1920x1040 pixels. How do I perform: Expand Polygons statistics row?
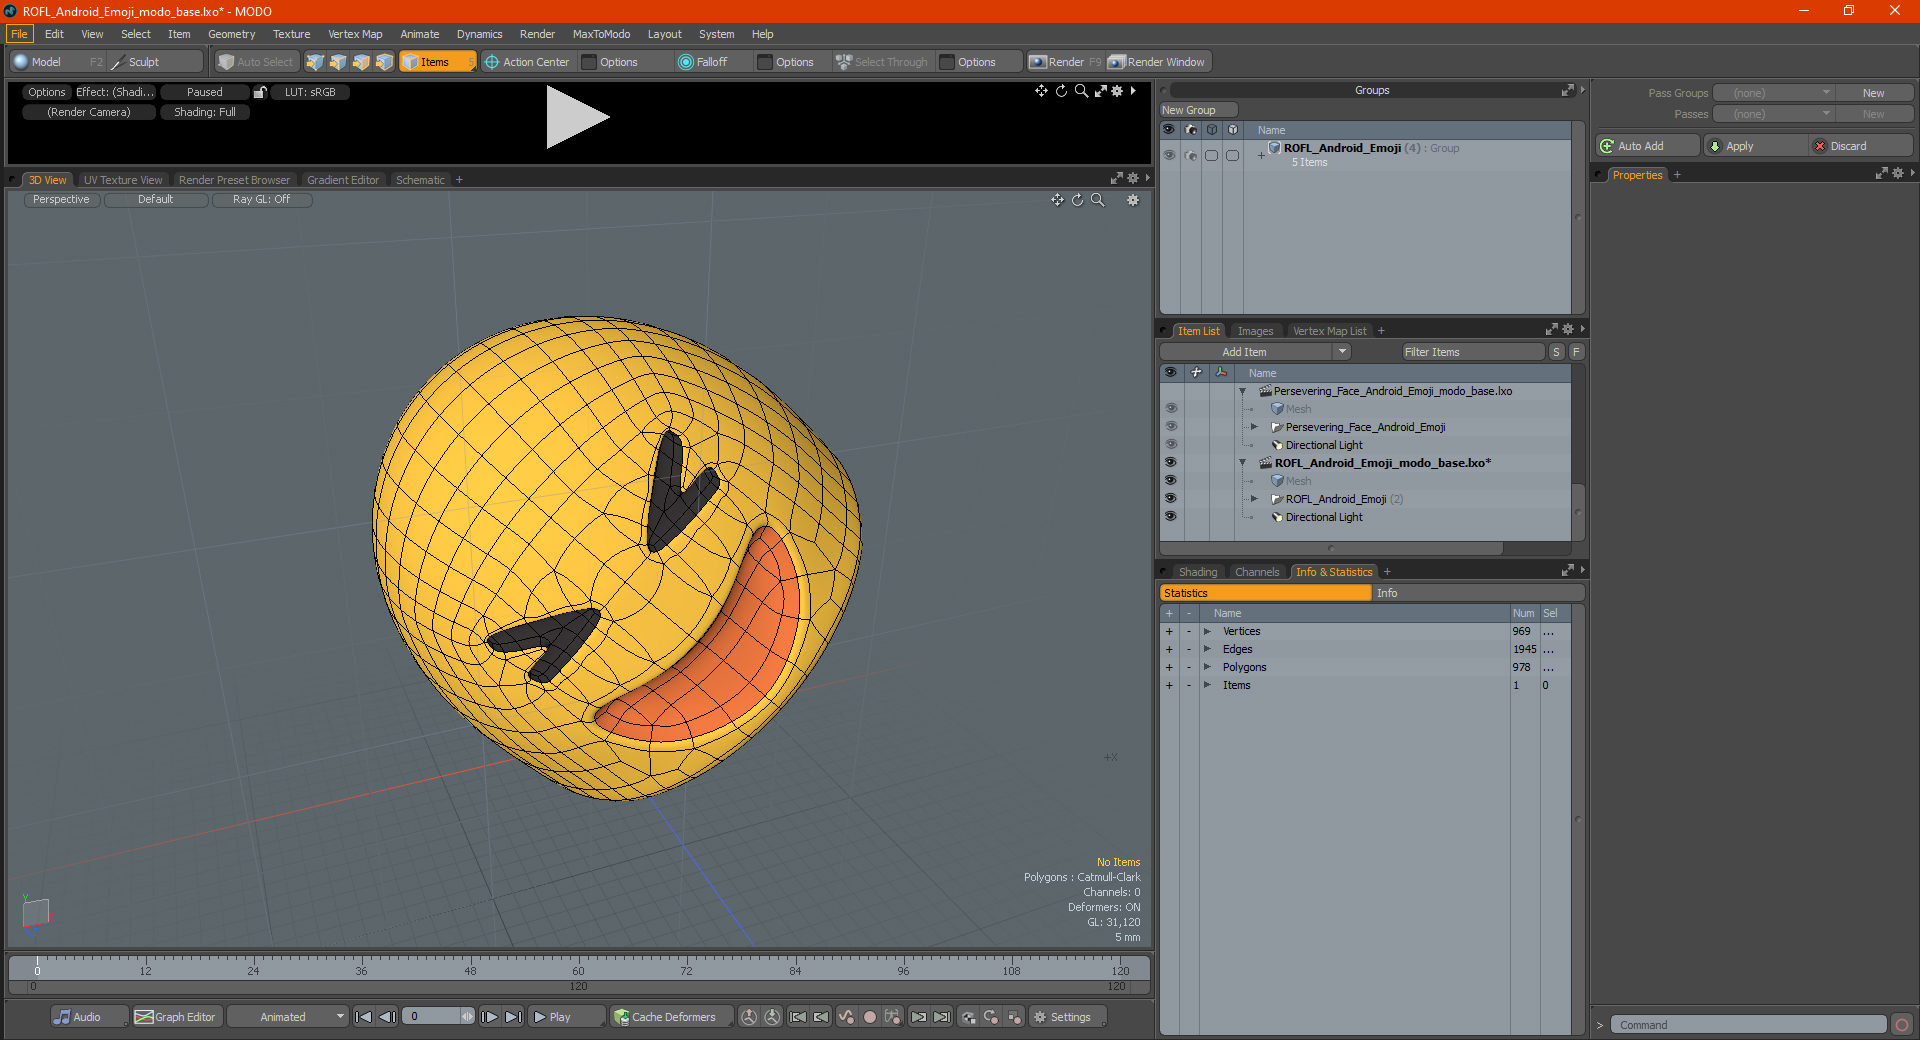(x=1207, y=667)
